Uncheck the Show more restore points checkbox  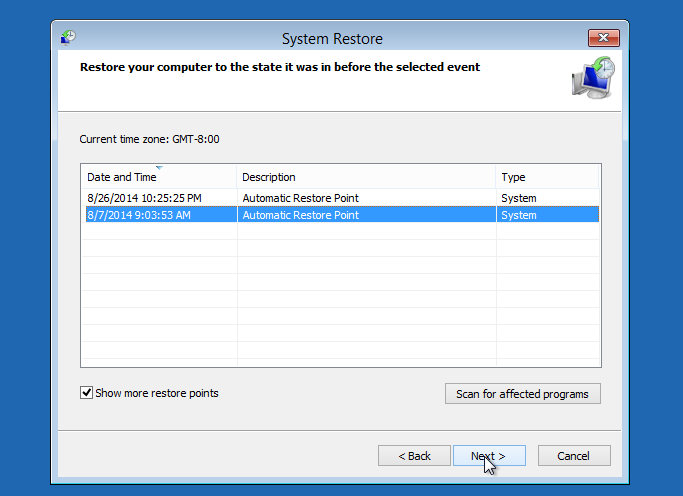click(86, 393)
